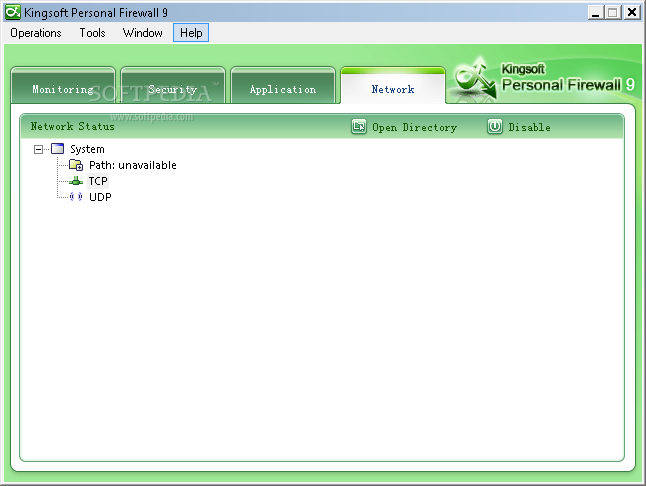The height and width of the screenshot is (486, 646).
Task: Select the UDP tree item
Action: [x=100, y=197]
